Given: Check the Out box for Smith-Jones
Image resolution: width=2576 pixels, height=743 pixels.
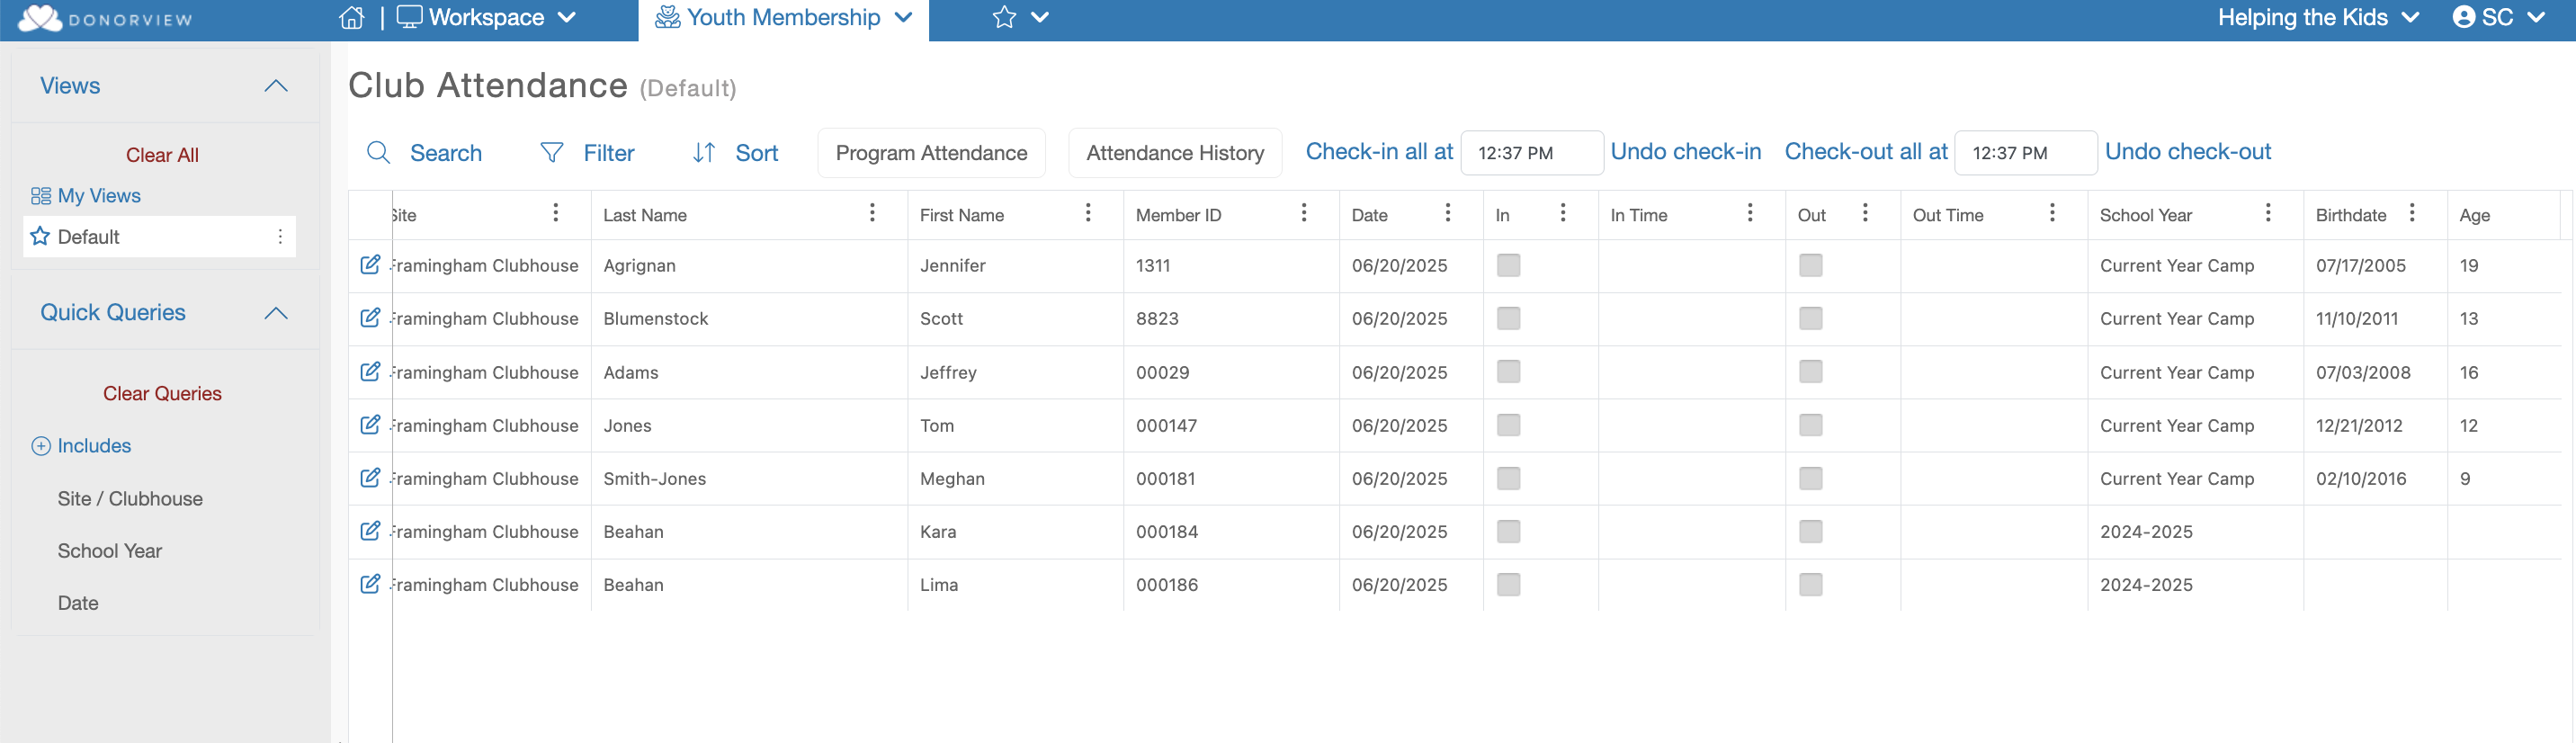Looking at the screenshot, I should (1810, 478).
